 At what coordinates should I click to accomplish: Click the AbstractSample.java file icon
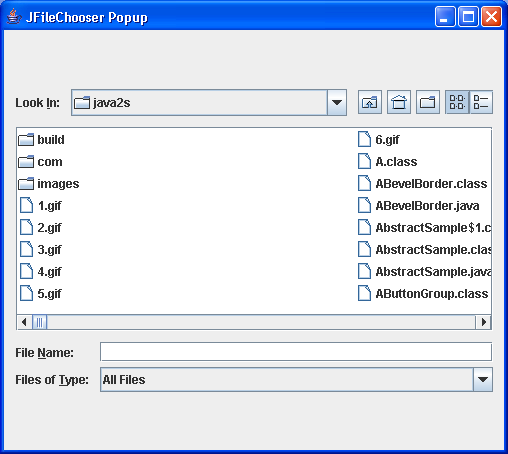click(364, 271)
